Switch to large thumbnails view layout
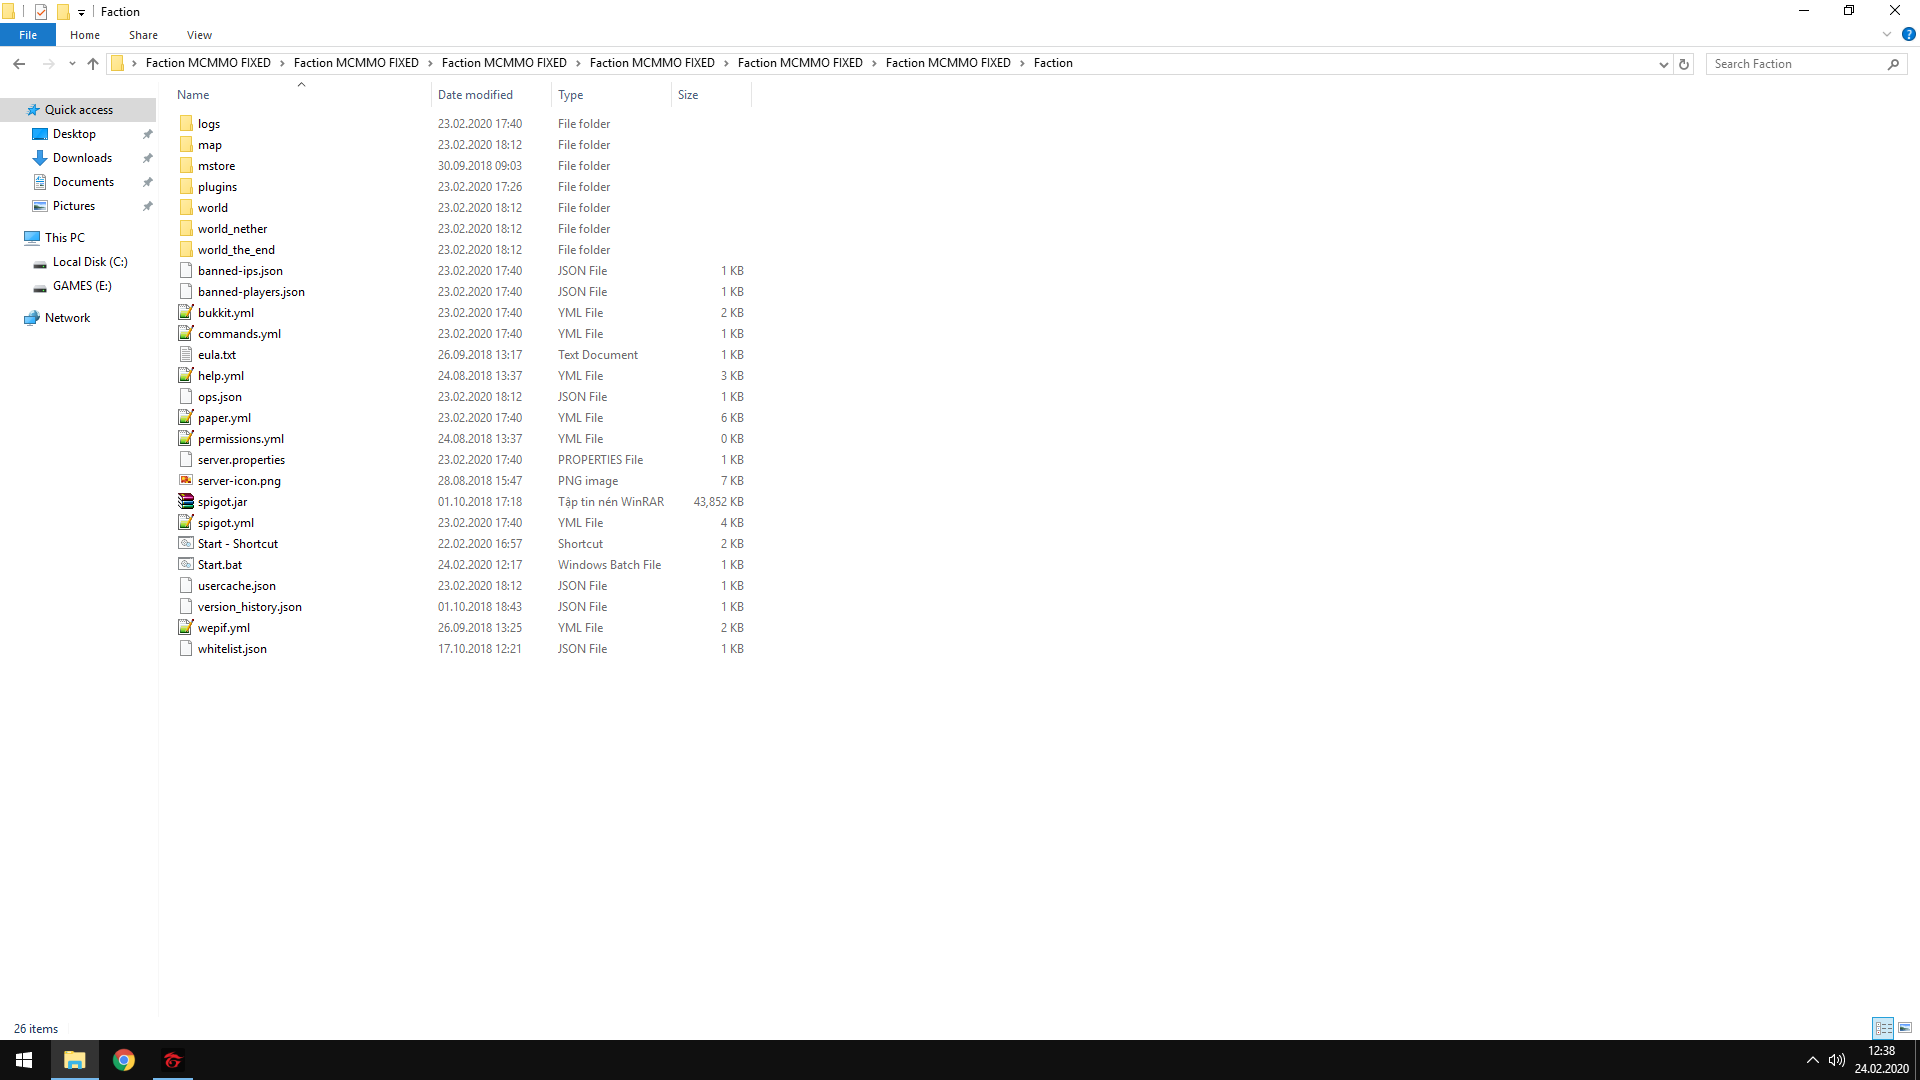Screen dimensions: 1920x1080 (x=1905, y=1028)
